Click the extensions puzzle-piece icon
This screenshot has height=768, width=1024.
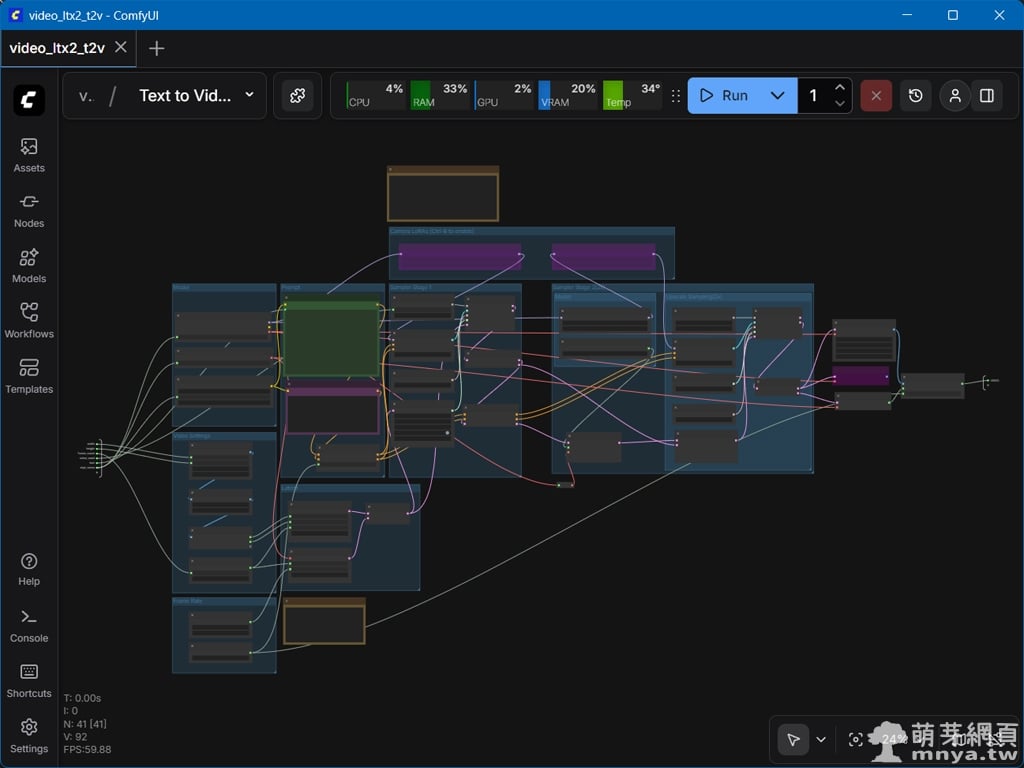[297, 96]
